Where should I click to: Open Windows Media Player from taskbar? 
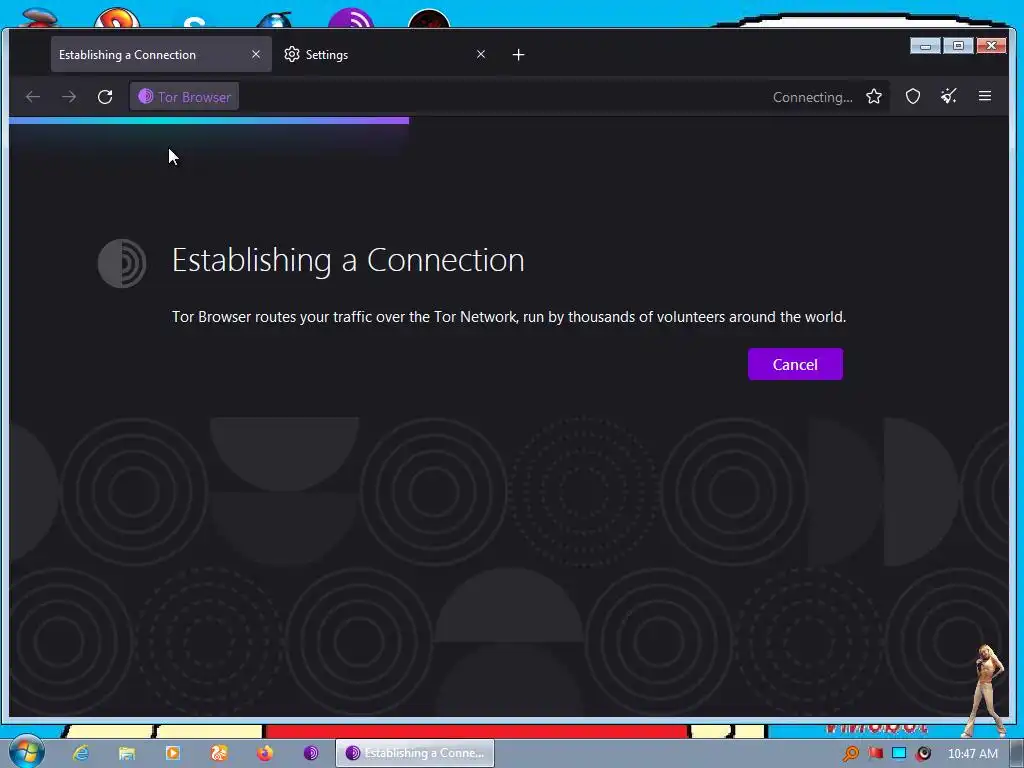tap(173, 753)
